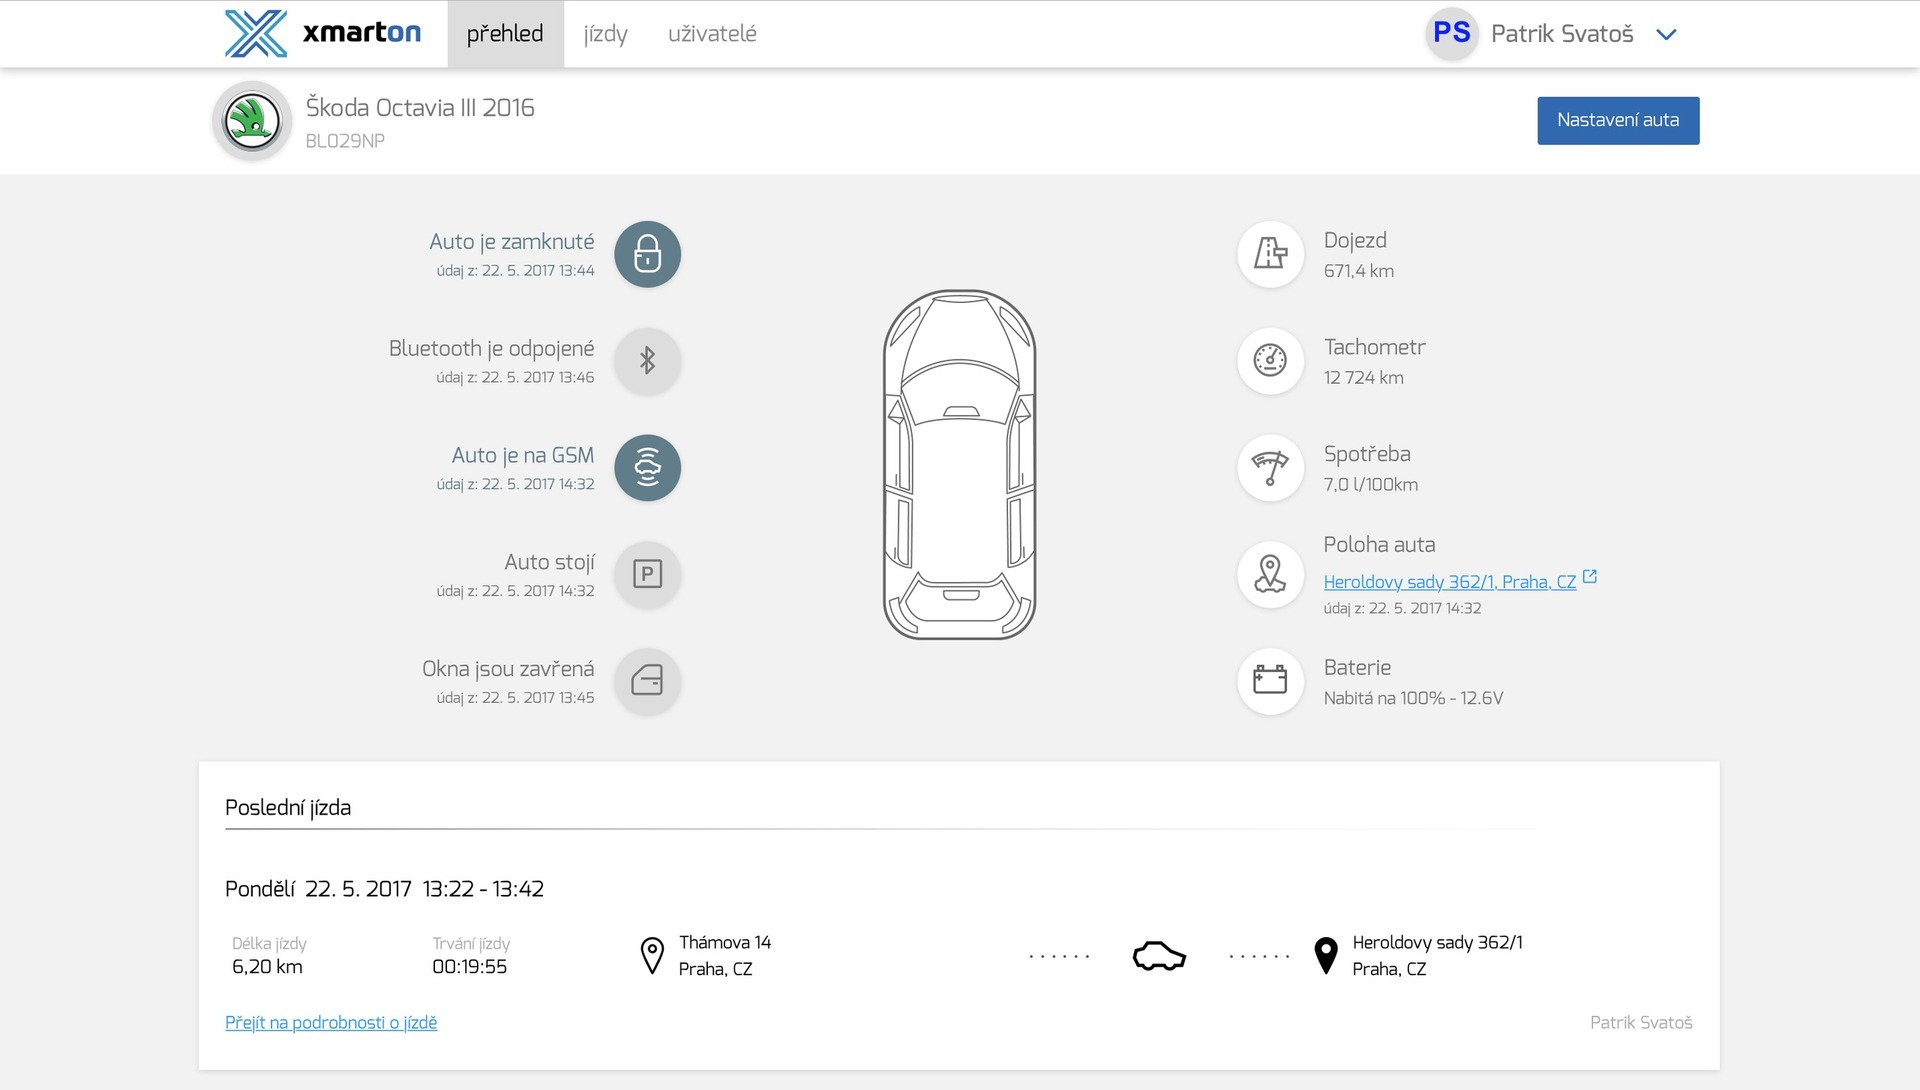Click the GSM connection icon
Screen dimensions: 1920x1090
click(647, 468)
